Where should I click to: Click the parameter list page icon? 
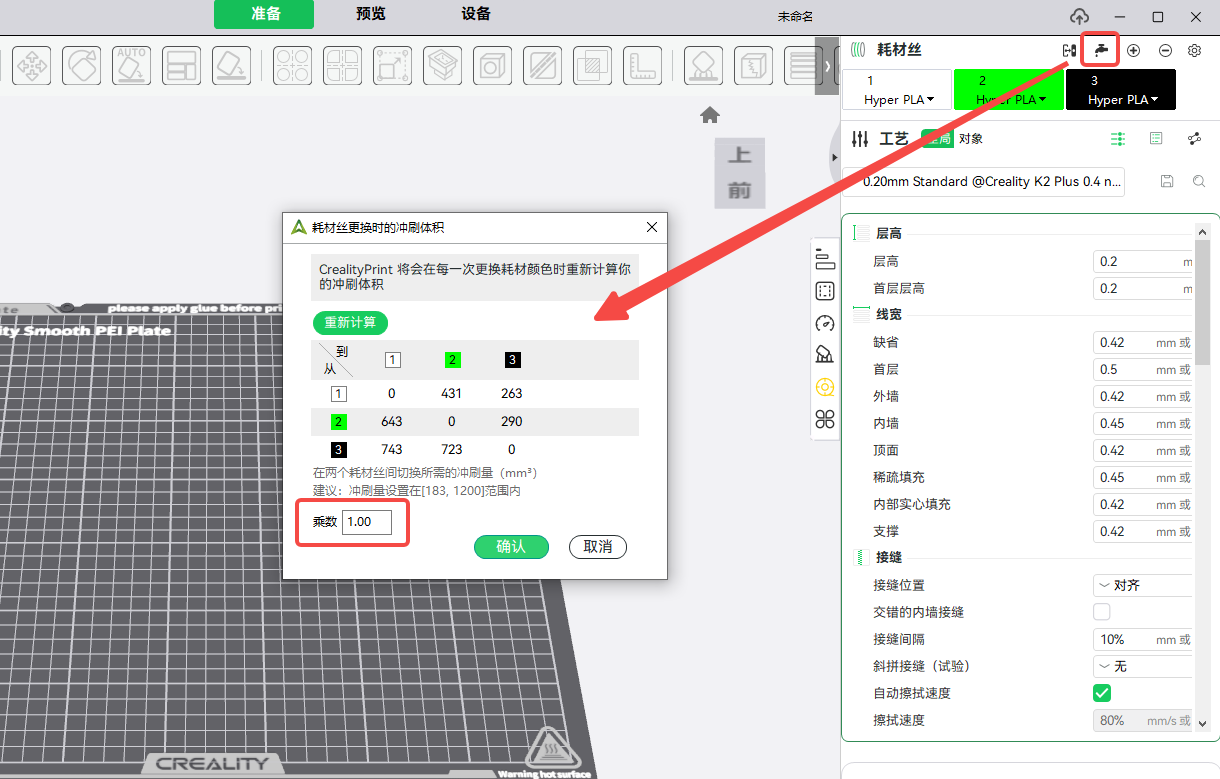coord(1156,139)
